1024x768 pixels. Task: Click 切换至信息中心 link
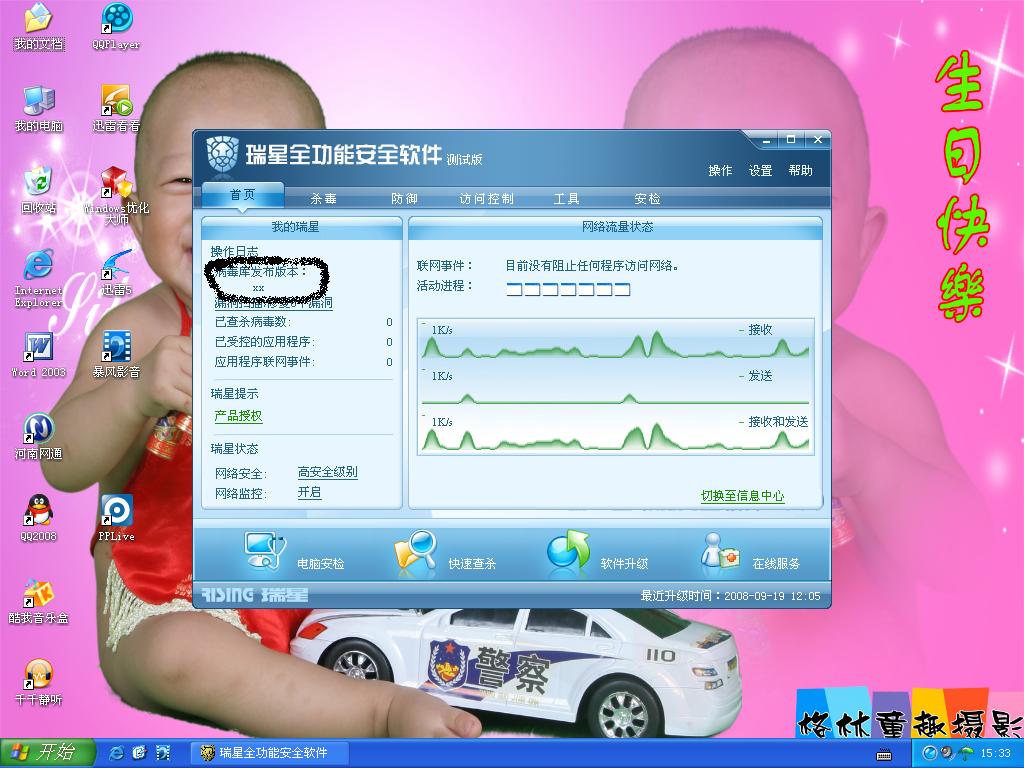(x=743, y=496)
